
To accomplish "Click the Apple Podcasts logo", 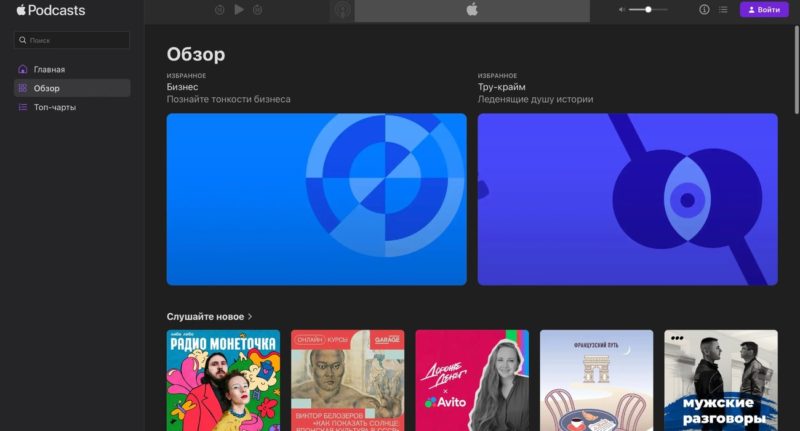I will 51,10.
